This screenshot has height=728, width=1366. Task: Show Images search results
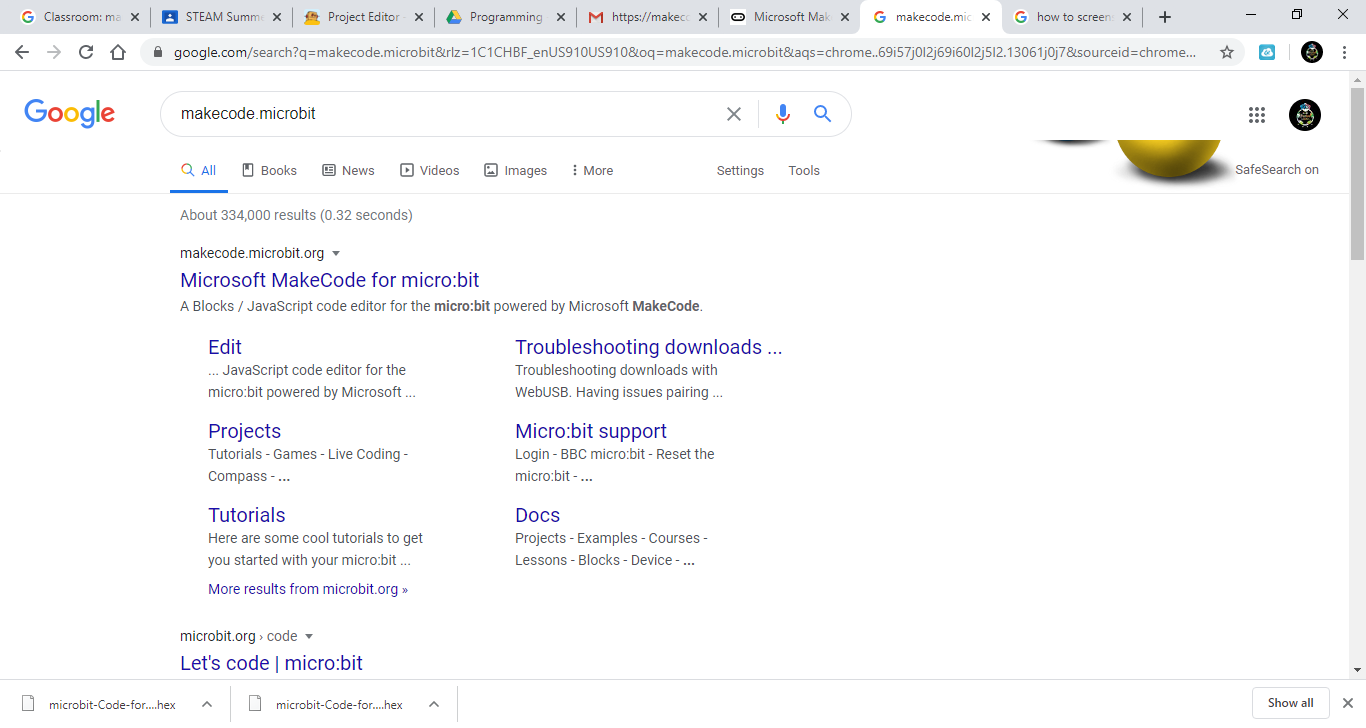515,171
